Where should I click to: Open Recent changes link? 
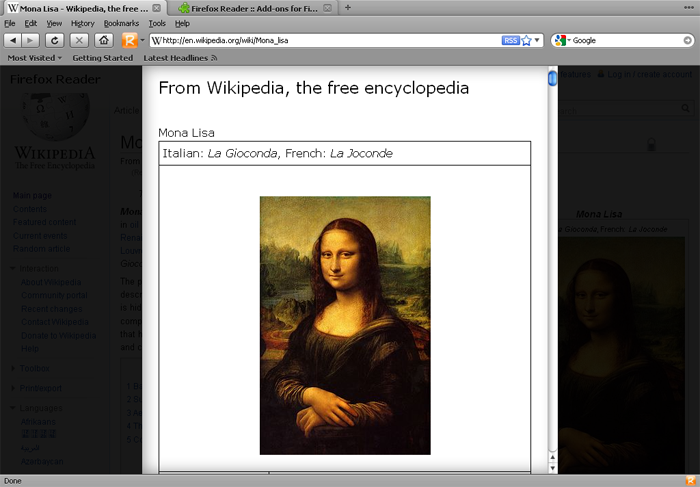click(51, 309)
